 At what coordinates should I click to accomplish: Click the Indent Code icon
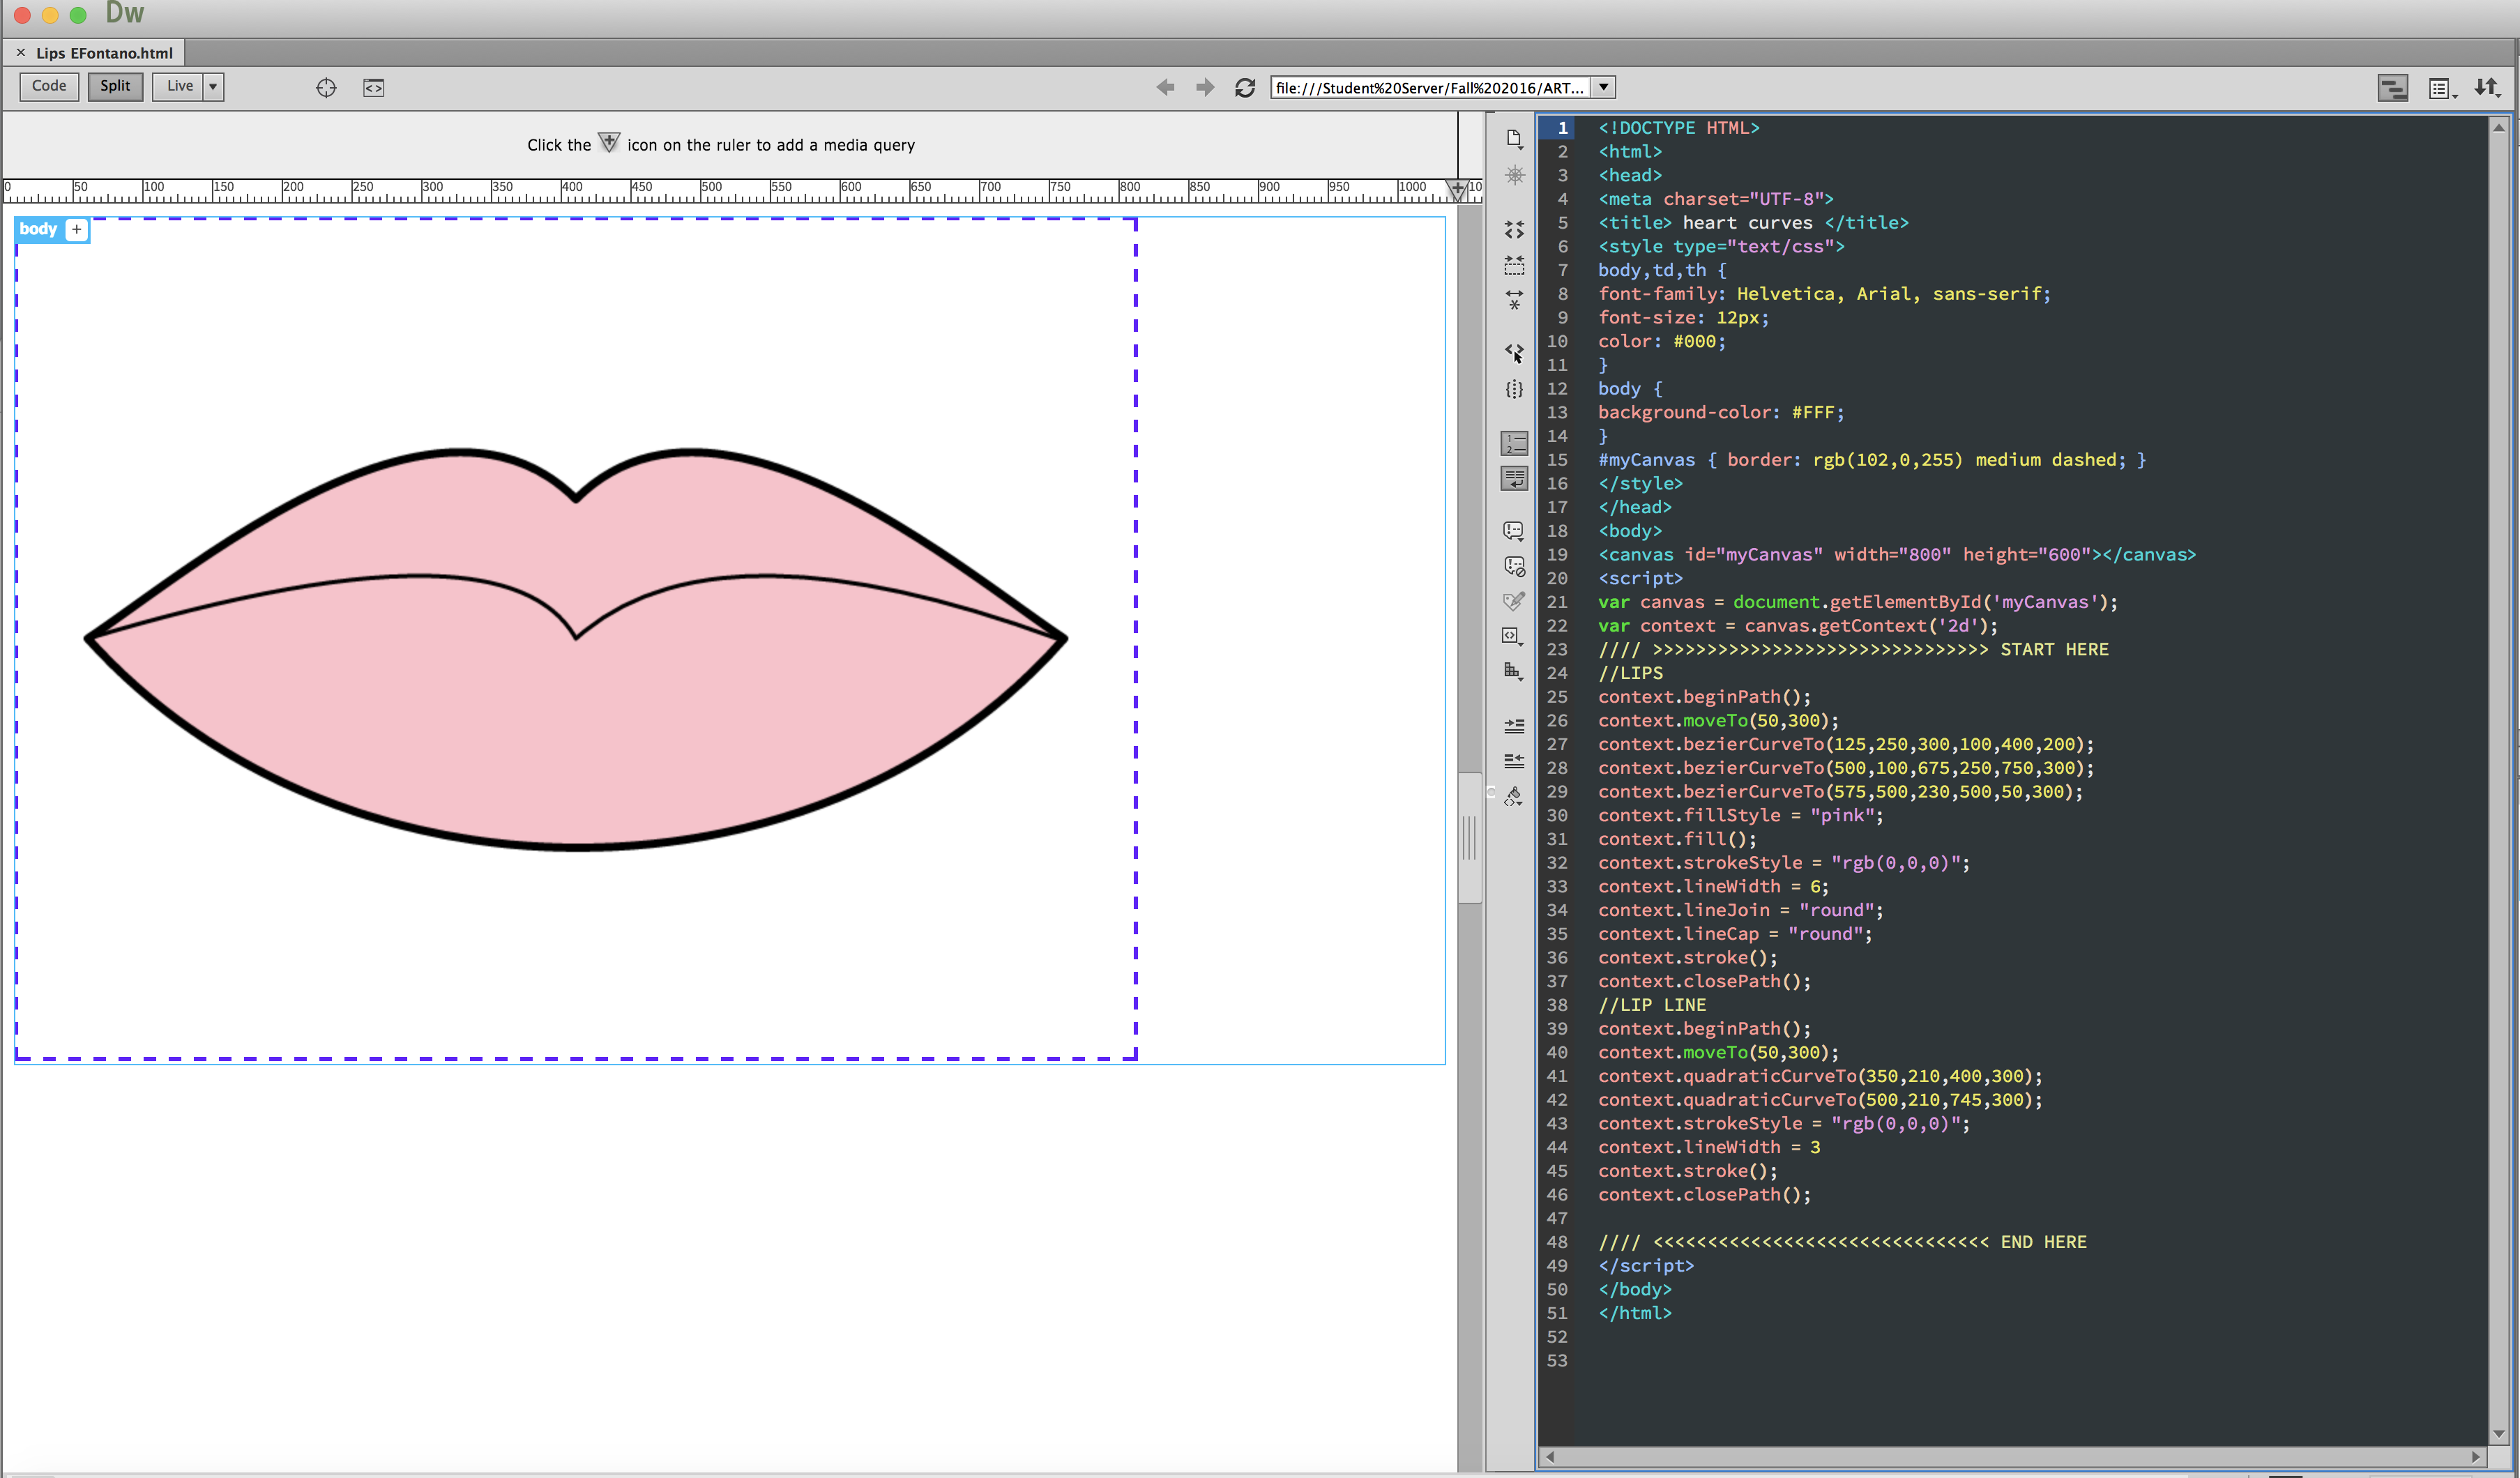pos(1514,726)
